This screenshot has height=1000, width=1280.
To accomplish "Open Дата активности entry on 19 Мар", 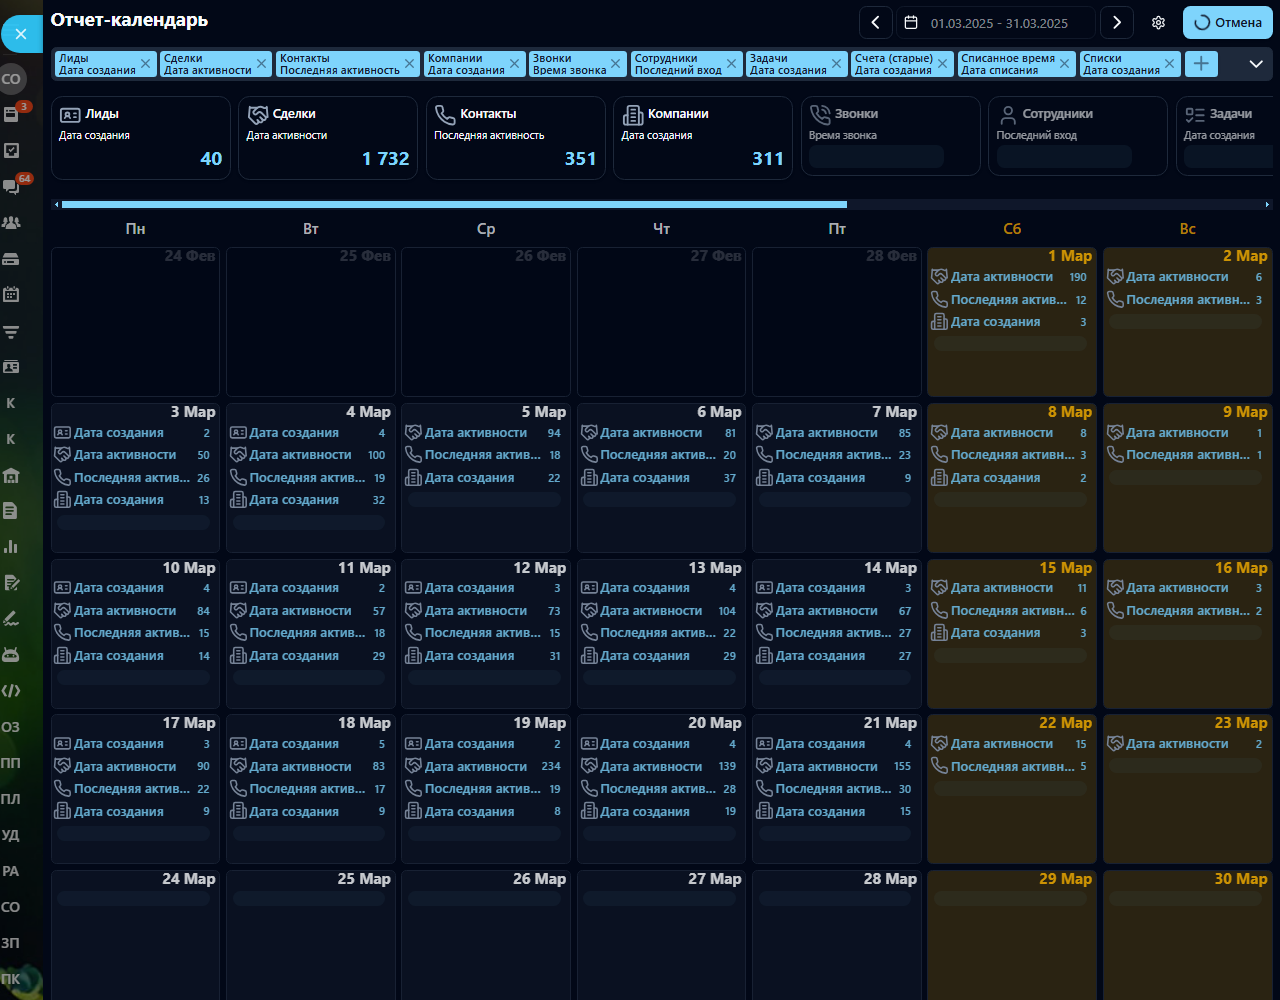I will [486, 767].
